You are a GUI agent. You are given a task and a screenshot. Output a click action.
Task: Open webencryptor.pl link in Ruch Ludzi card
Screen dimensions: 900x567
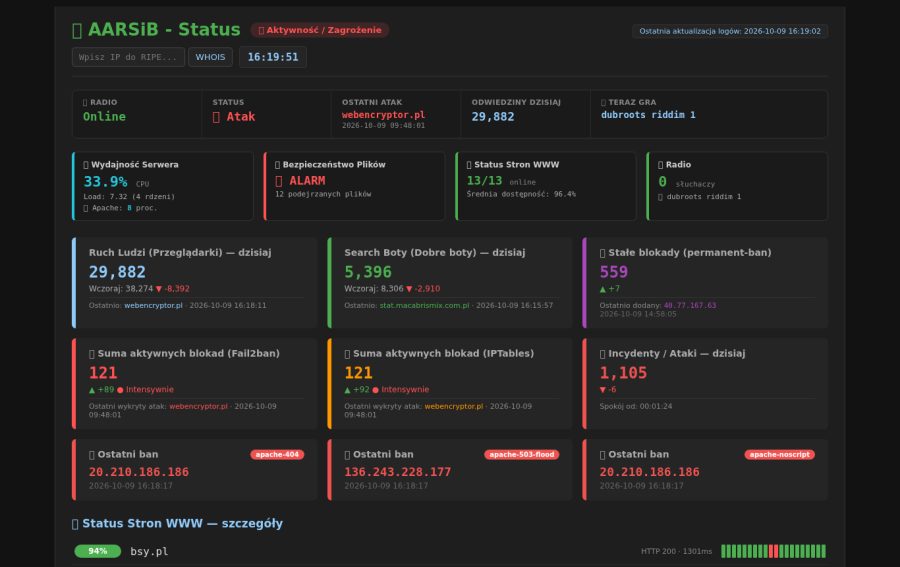click(153, 305)
